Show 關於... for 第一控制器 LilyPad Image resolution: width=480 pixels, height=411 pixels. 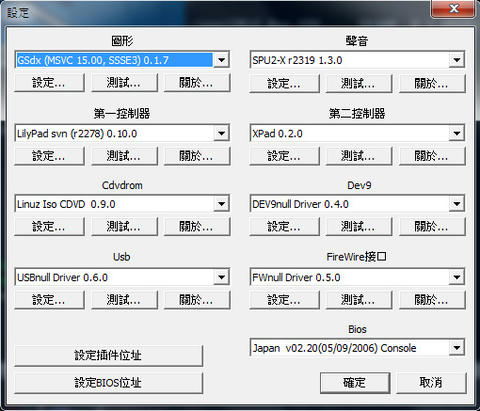click(197, 156)
